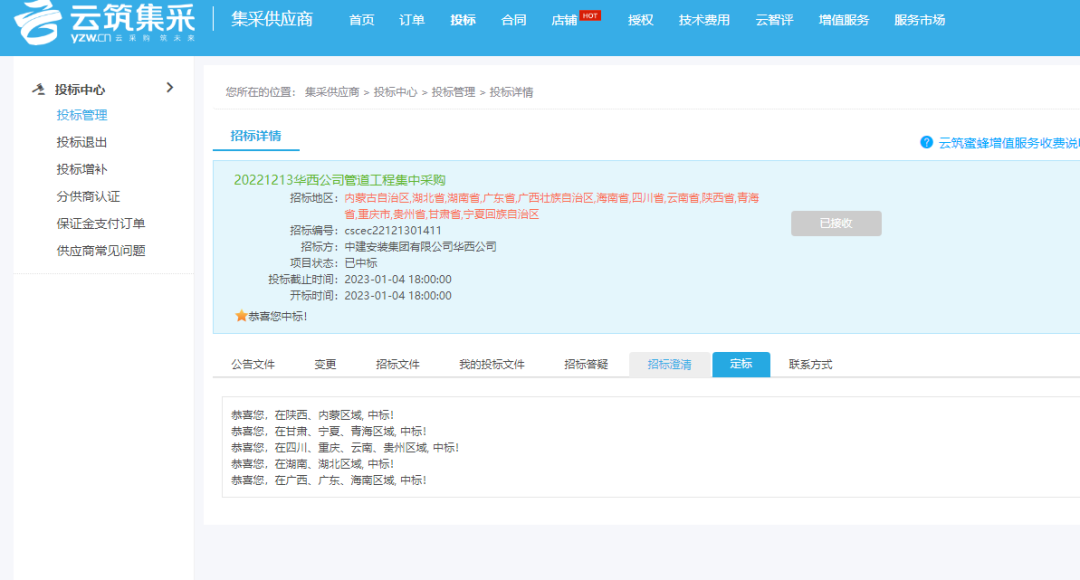Select the 技术费用 navigation item
Viewport: 1080px width, 580px height.
pos(704,20)
